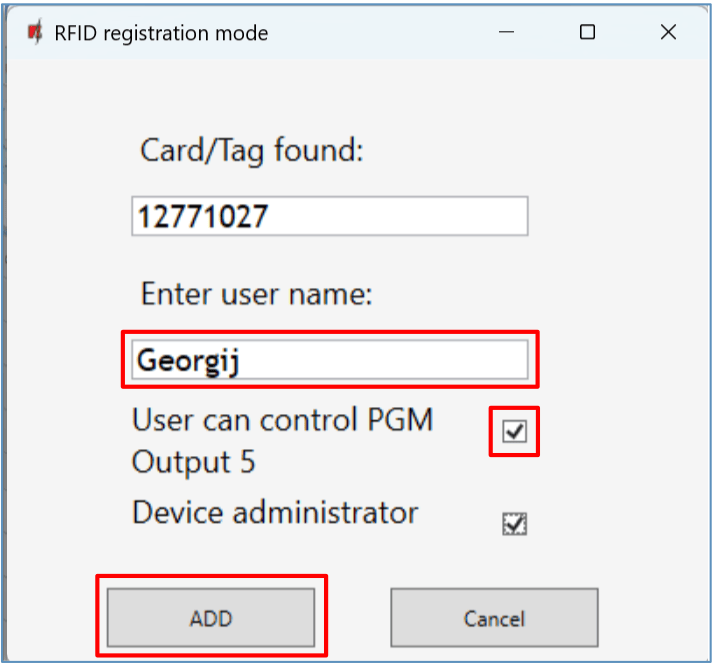Click the RFID app icon in title bar
This screenshot has height=666, width=714.
click(35, 32)
